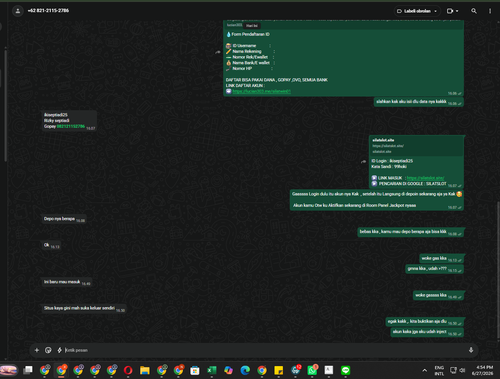The image size is (500, 379).
Task: Open Task View from the taskbar
Action: tap(28, 370)
